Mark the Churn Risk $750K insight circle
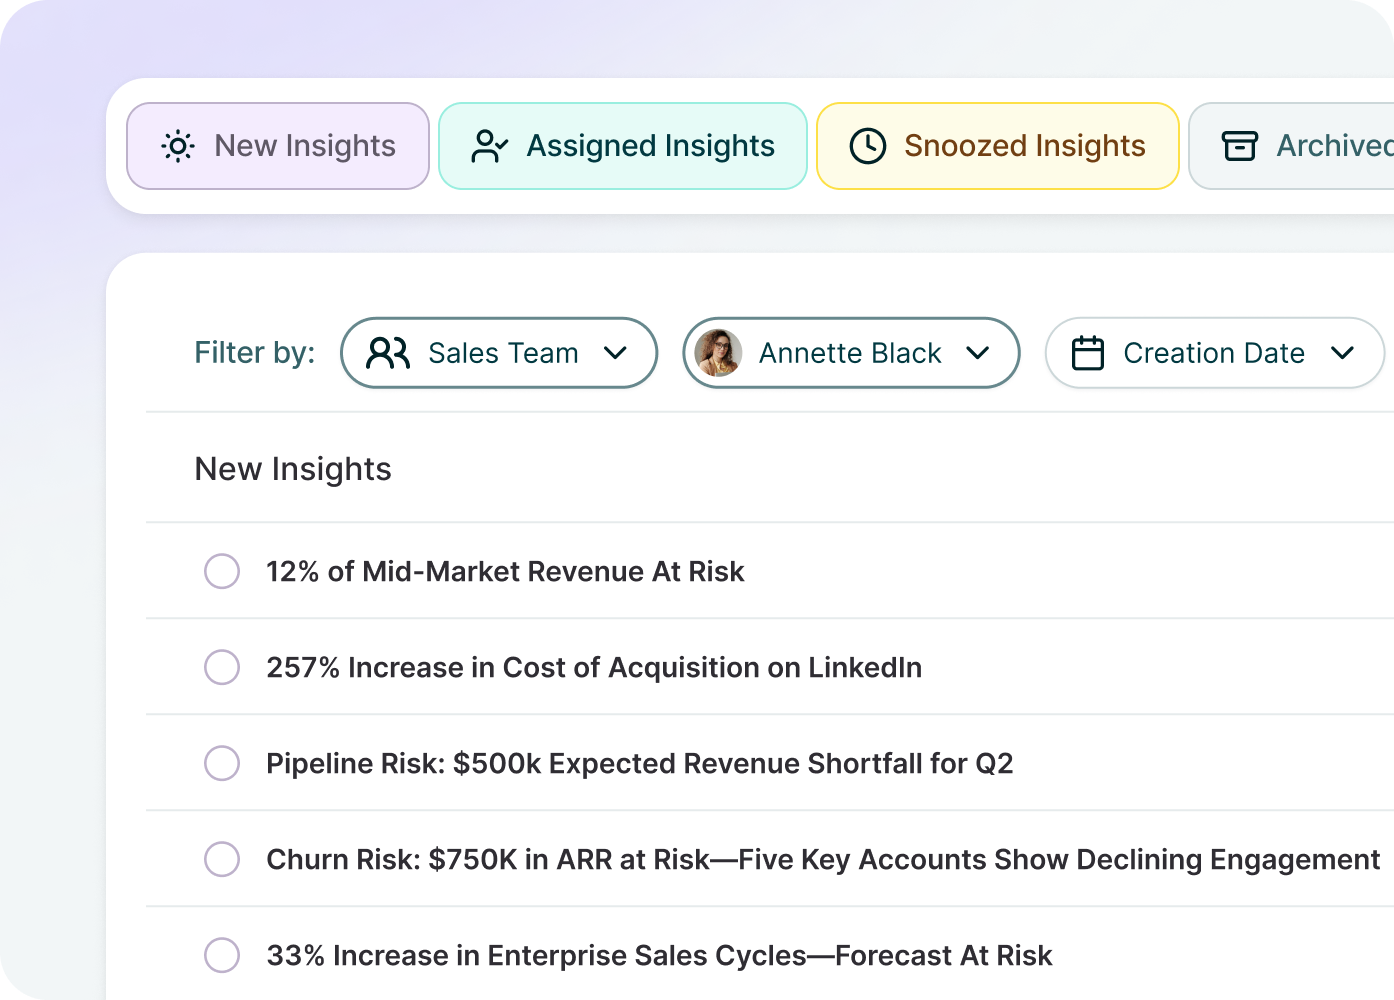The width and height of the screenshot is (1394, 1000). tap(222, 859)
